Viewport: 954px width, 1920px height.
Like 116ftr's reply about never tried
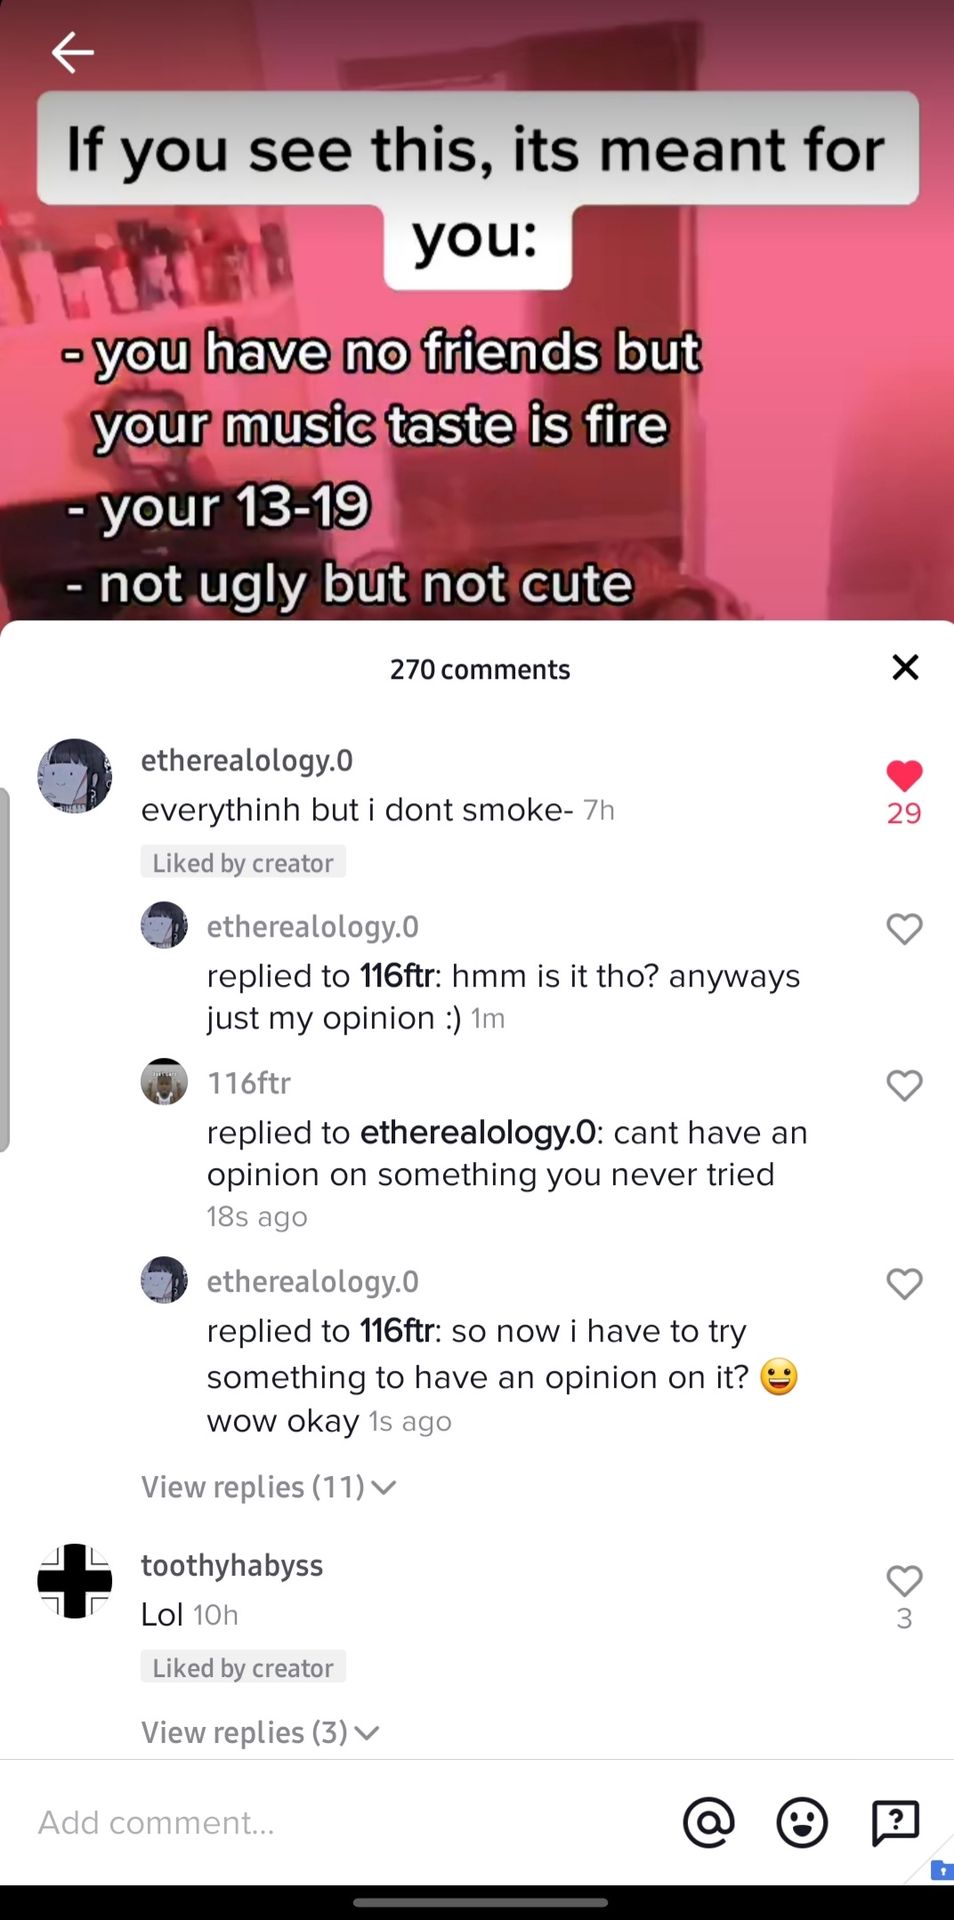(904, 1085)
